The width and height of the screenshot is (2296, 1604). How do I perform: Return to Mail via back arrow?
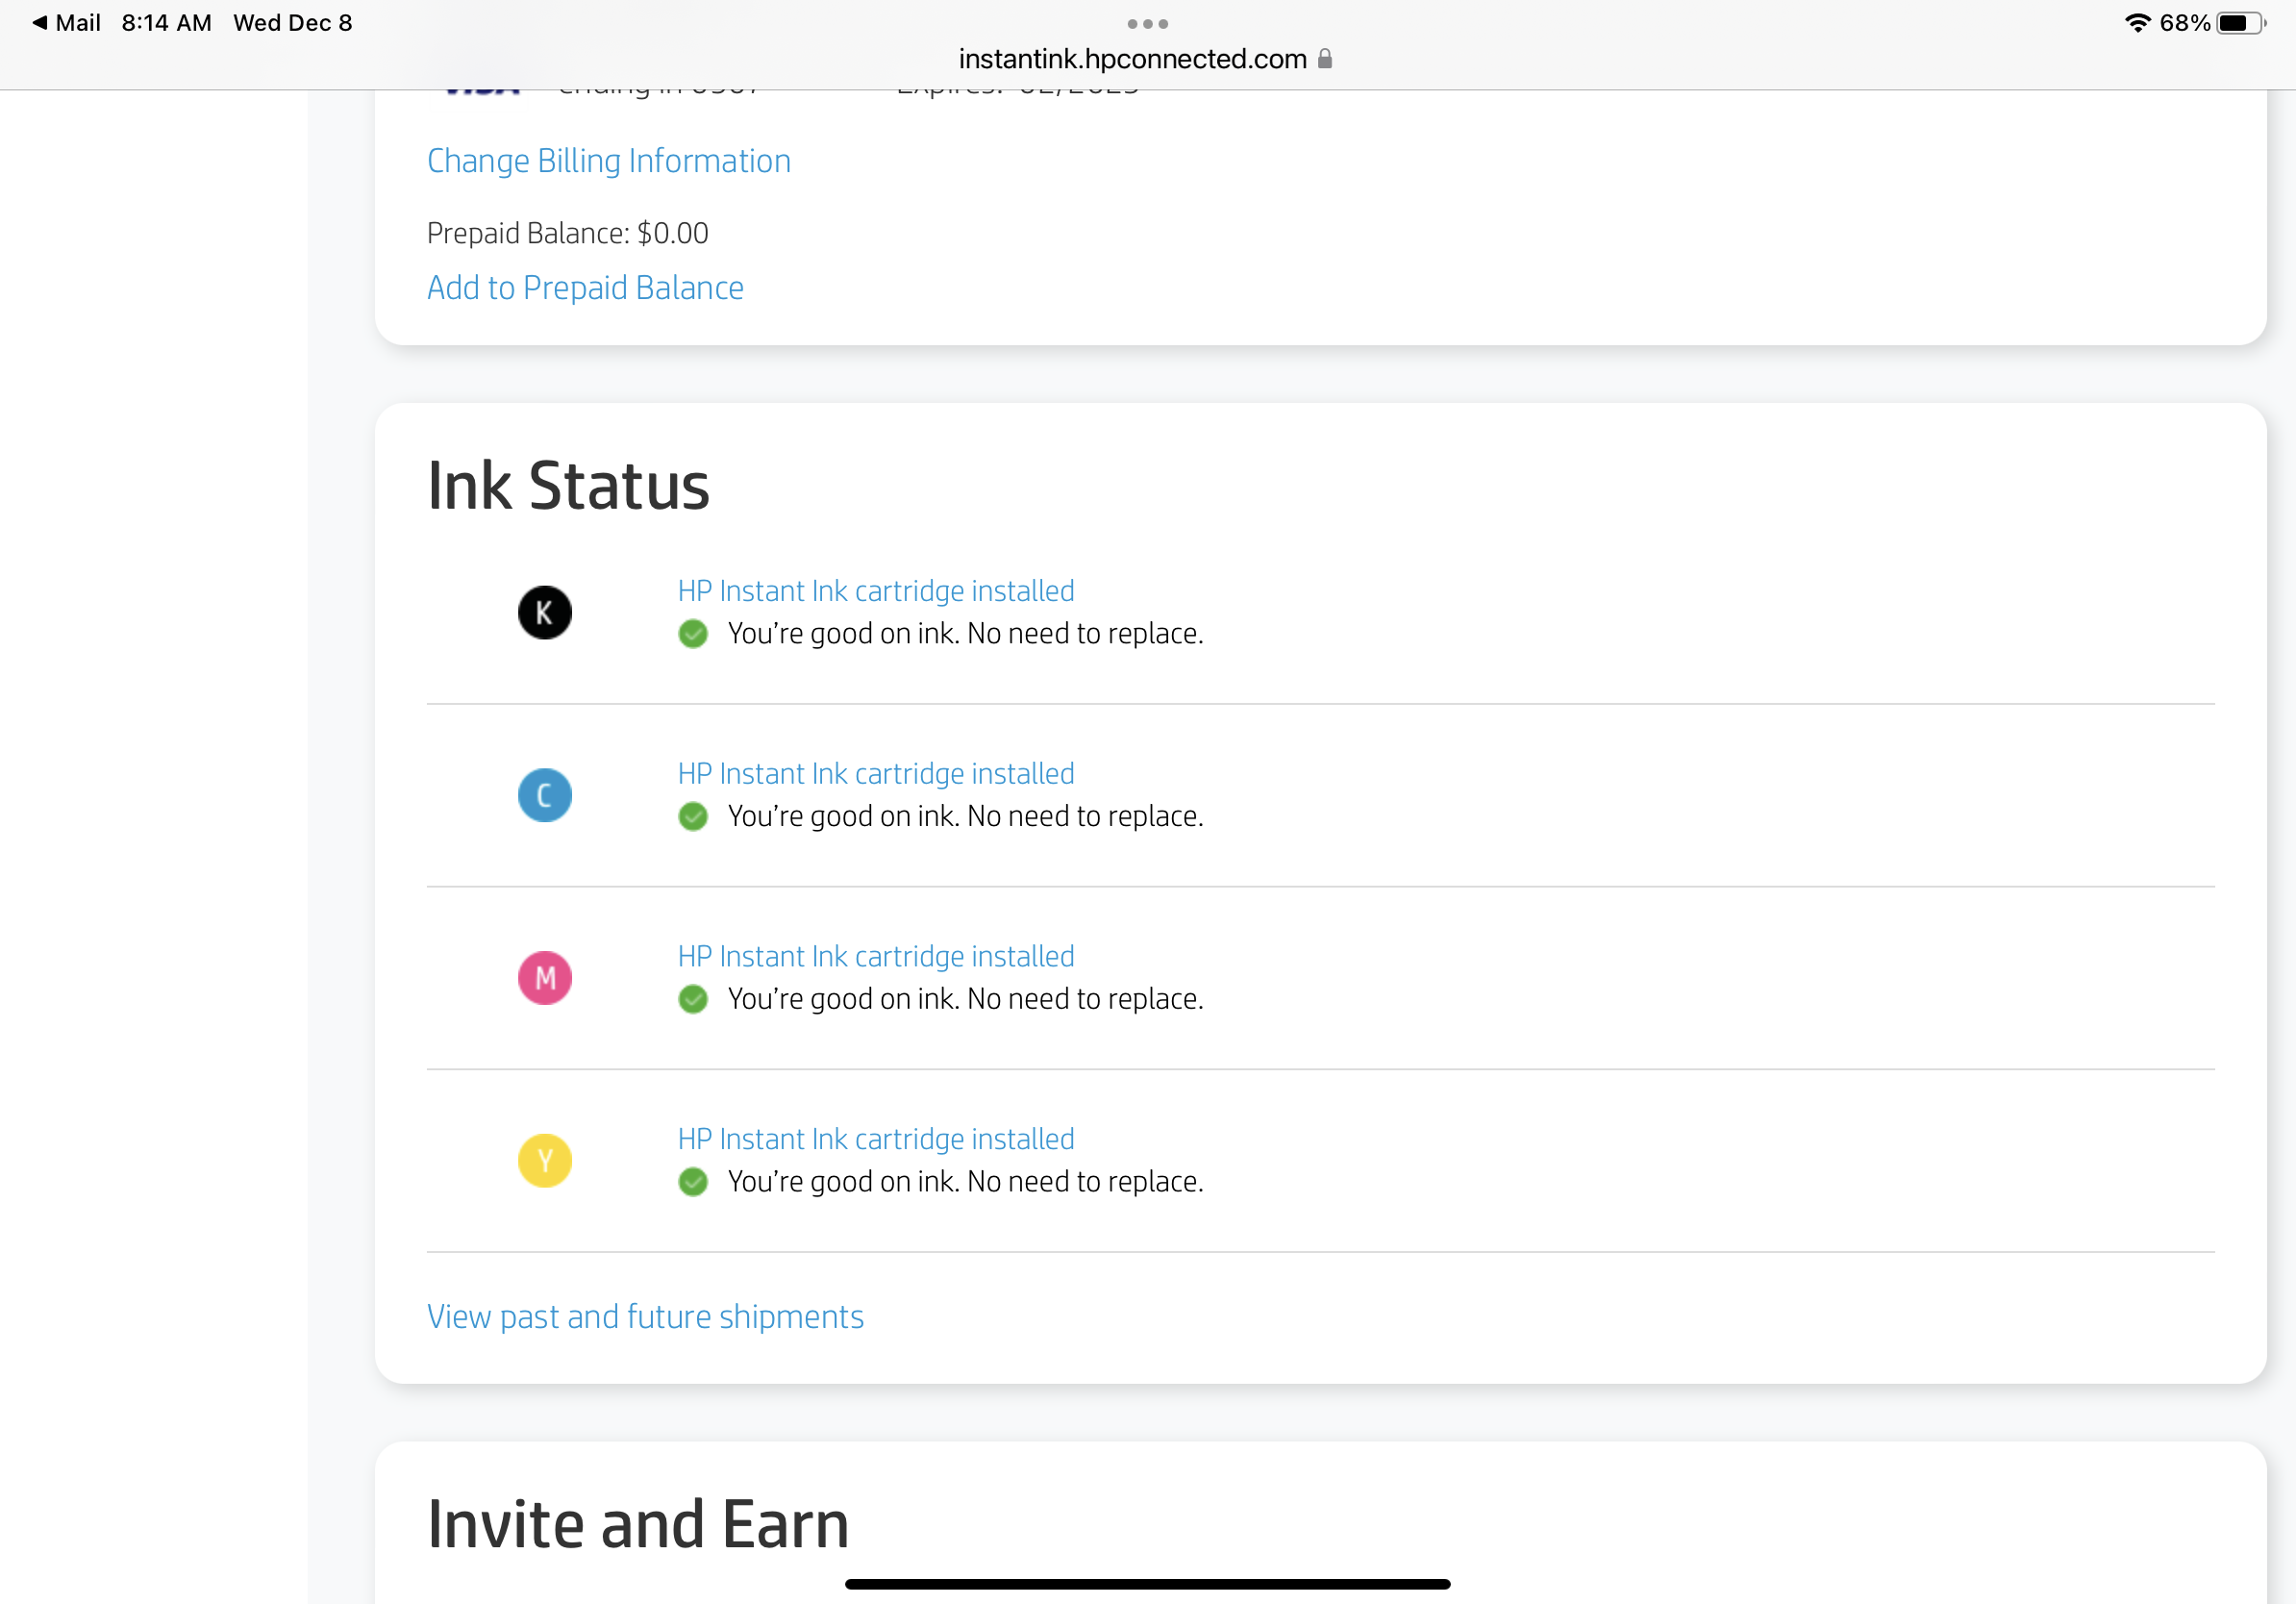click(65, 23)
